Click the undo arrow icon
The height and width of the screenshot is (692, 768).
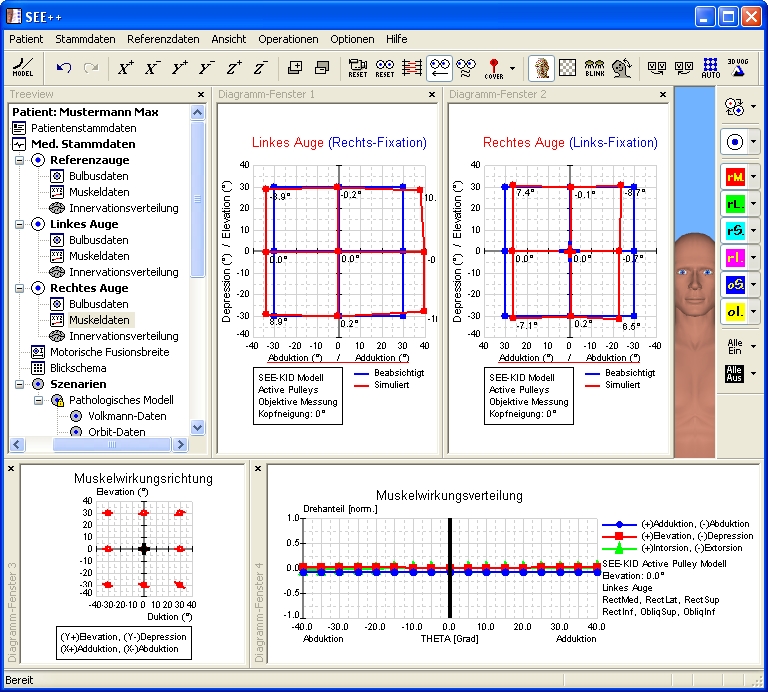click(x=64, y=68)
